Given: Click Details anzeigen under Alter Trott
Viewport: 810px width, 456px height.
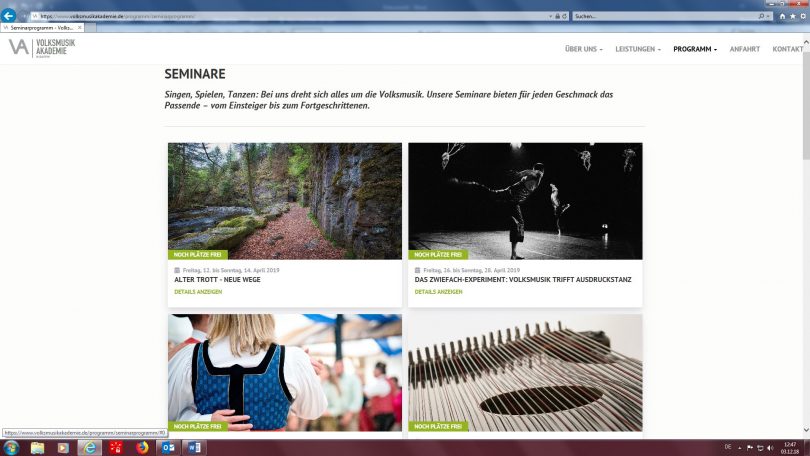Looking at the screenshot, I should coord(198,292).
